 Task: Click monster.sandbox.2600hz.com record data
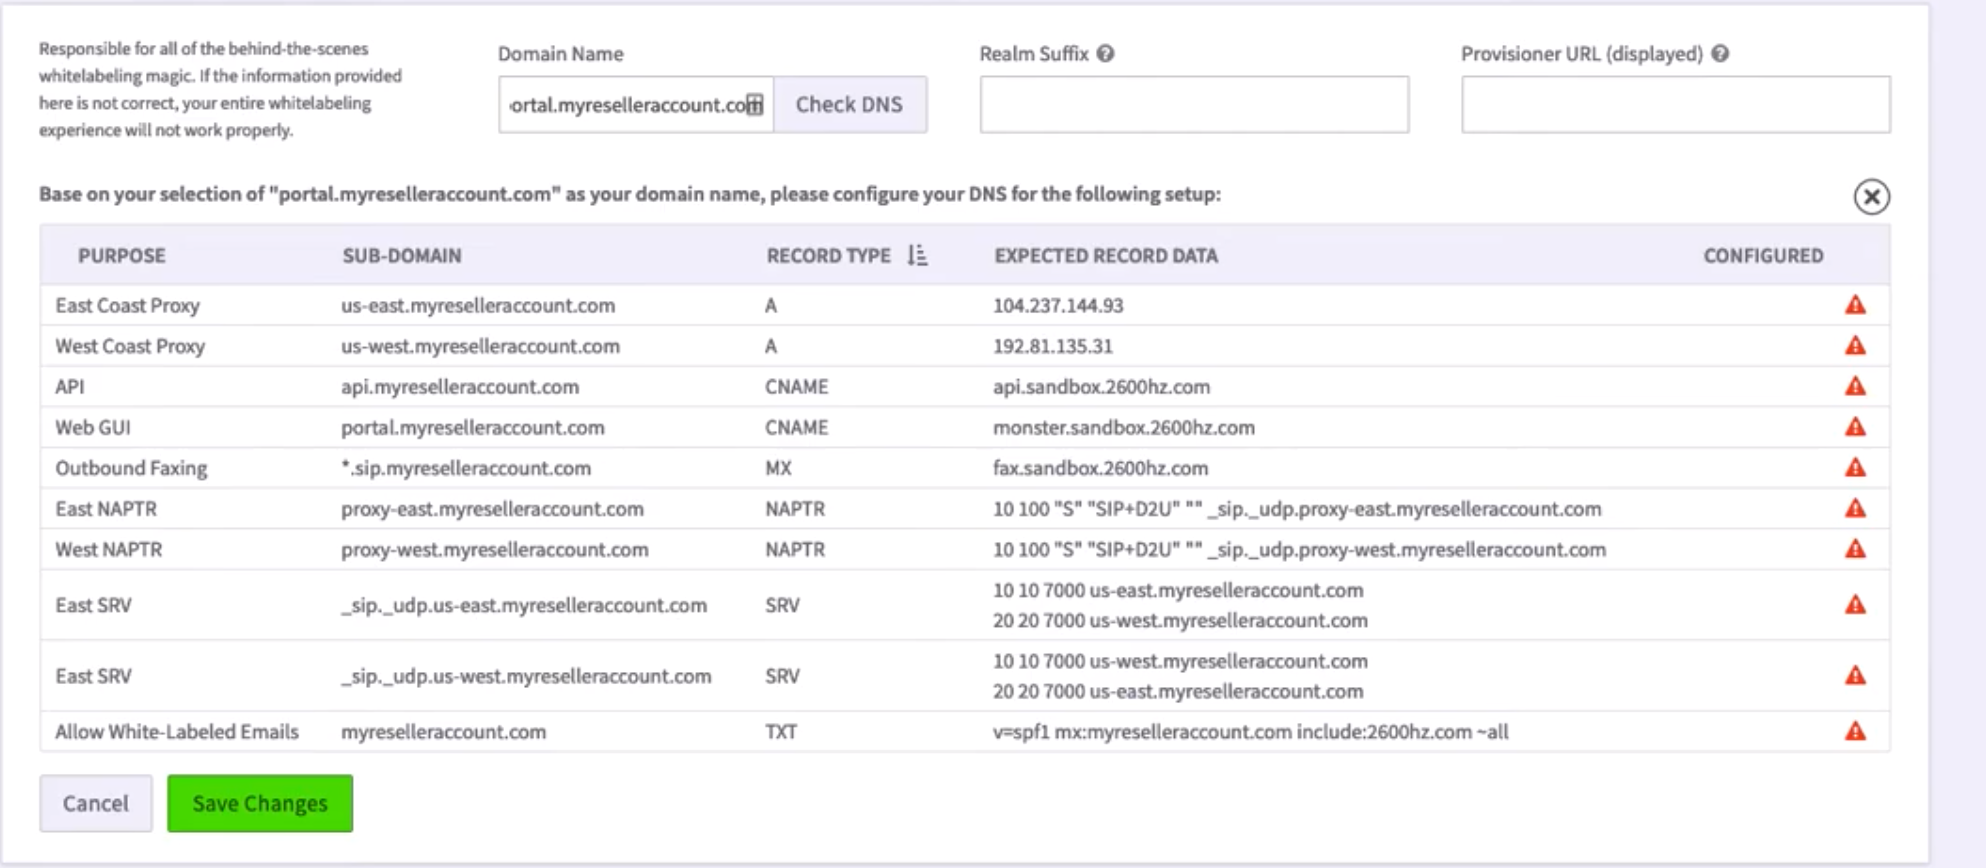pos(1124,427)
